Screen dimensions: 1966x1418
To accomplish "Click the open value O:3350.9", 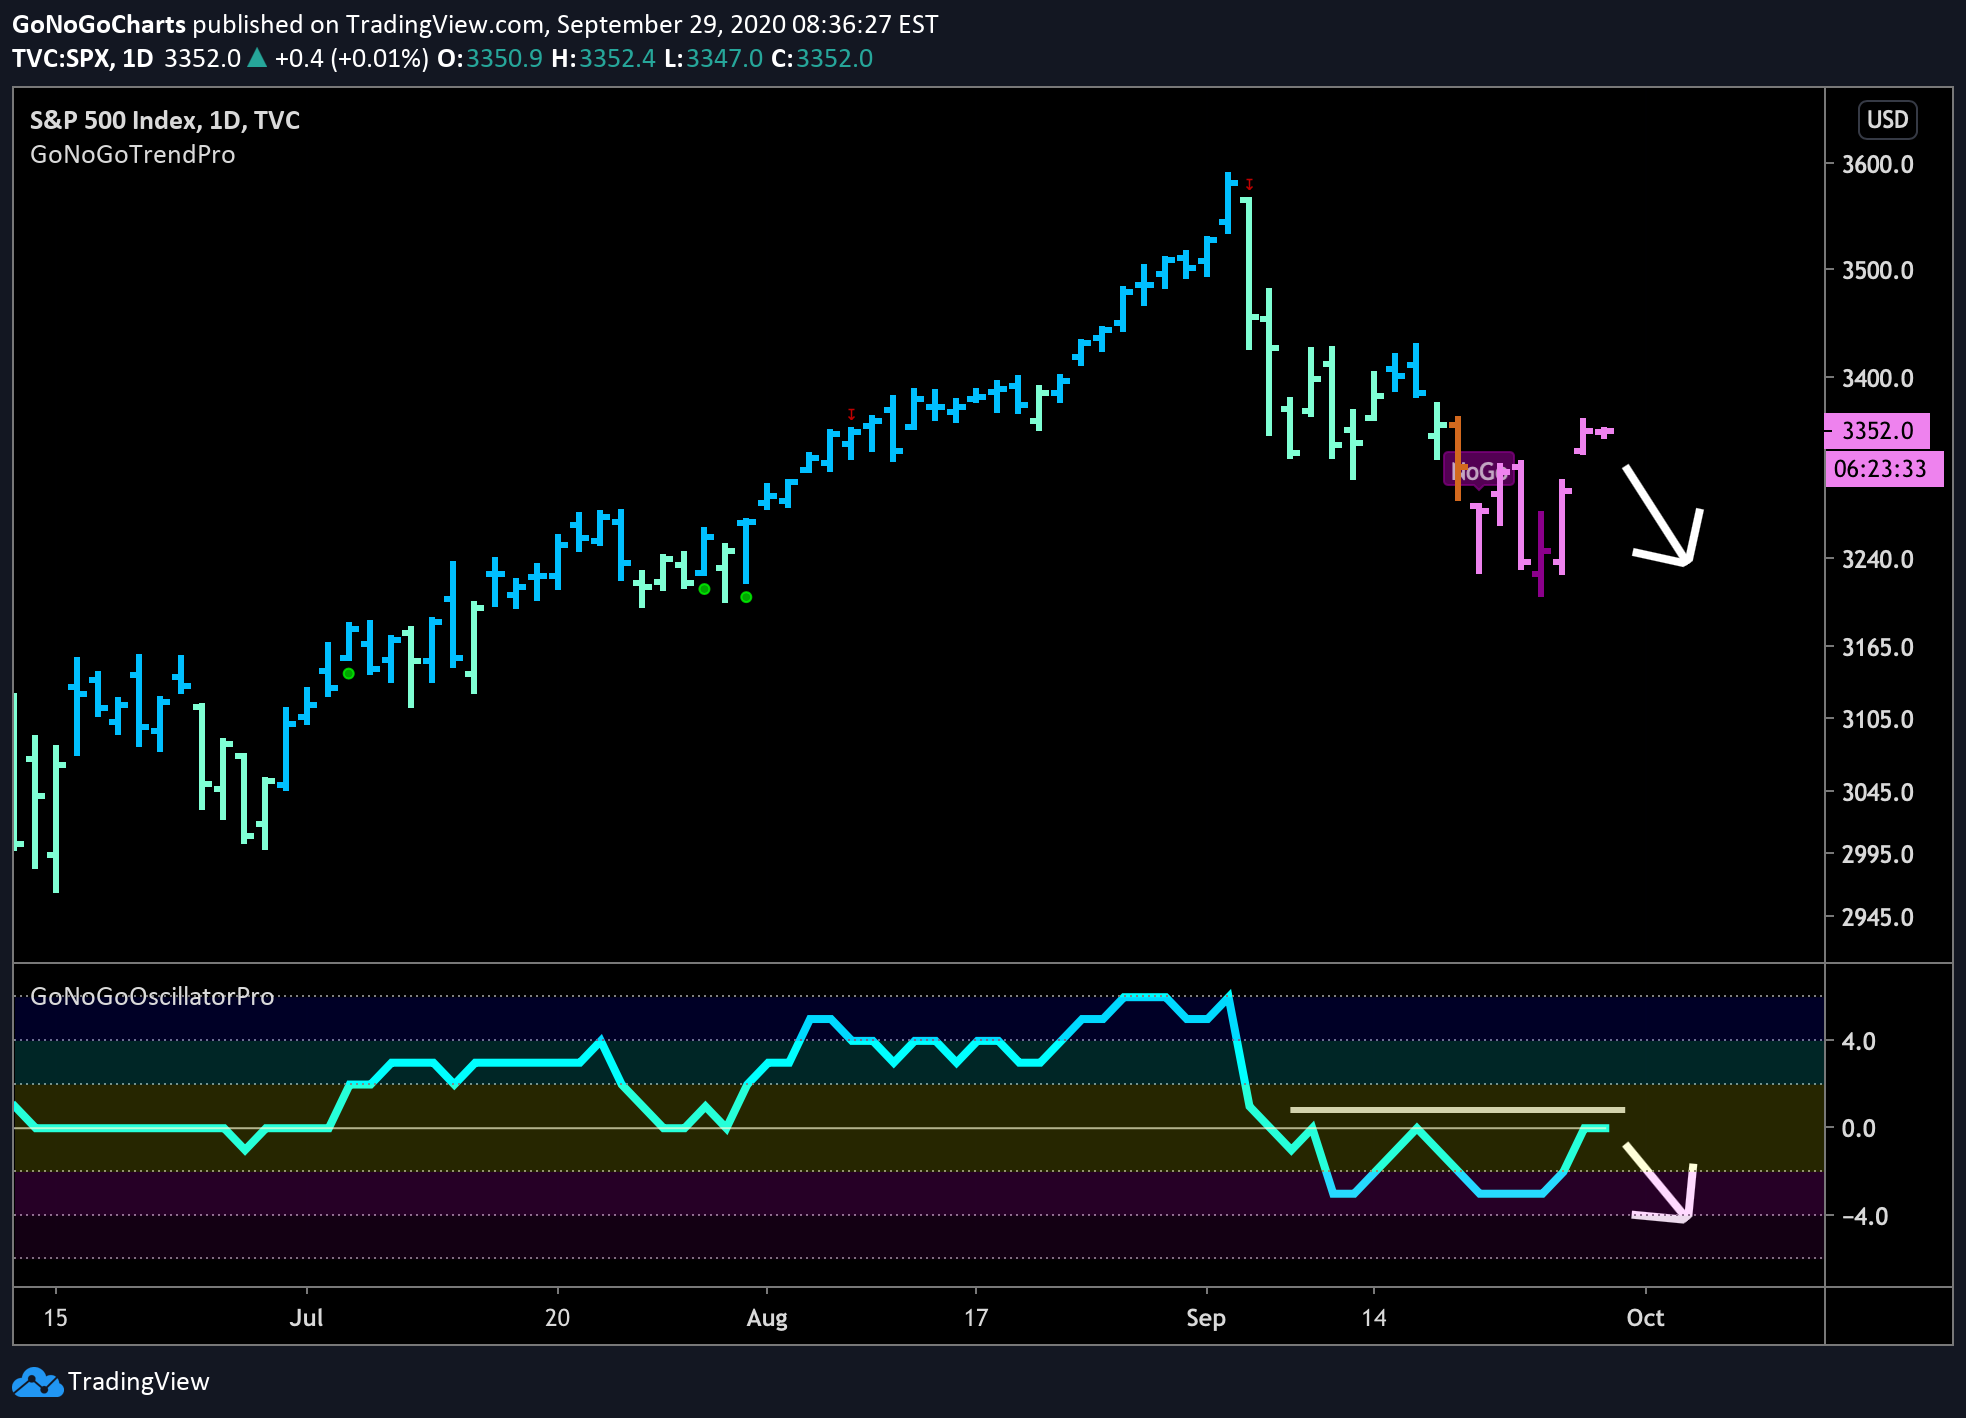I will pos(490,59).
